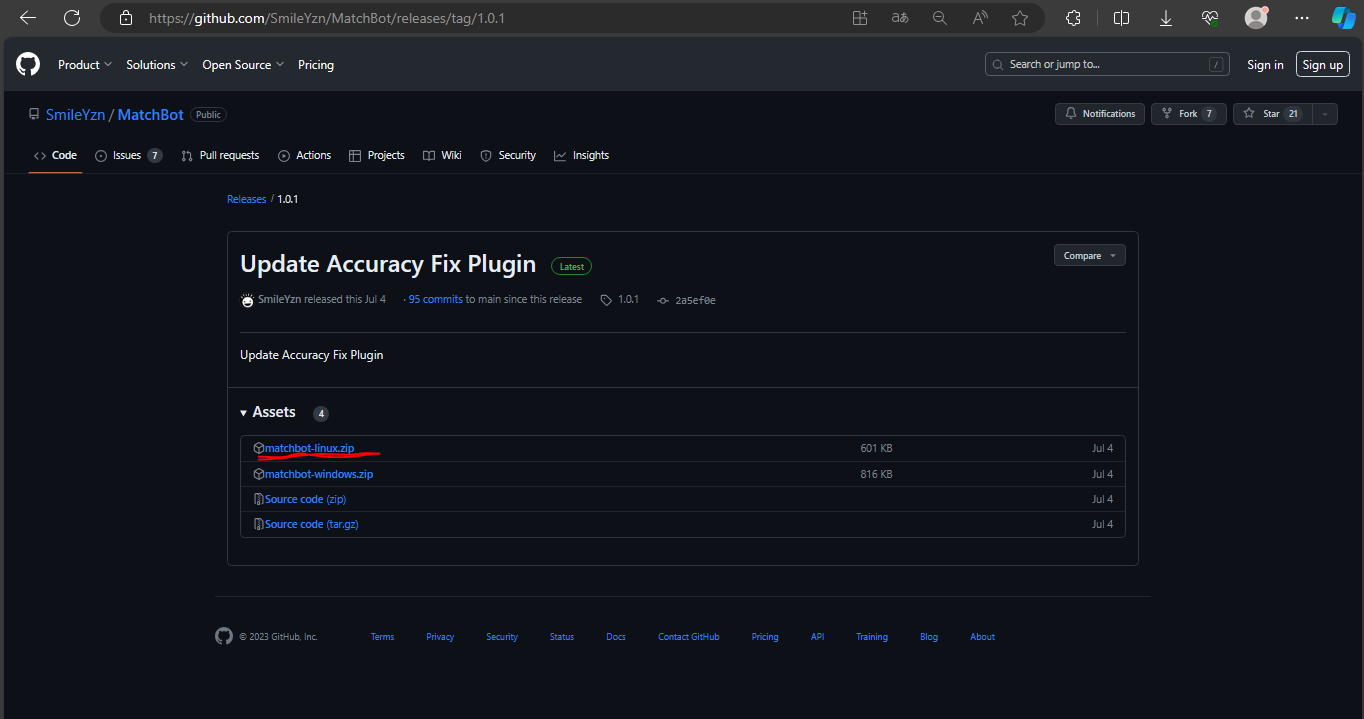Click the GitHub footer logo
This screenshot has height=719, width=1364.
point(224,636)
